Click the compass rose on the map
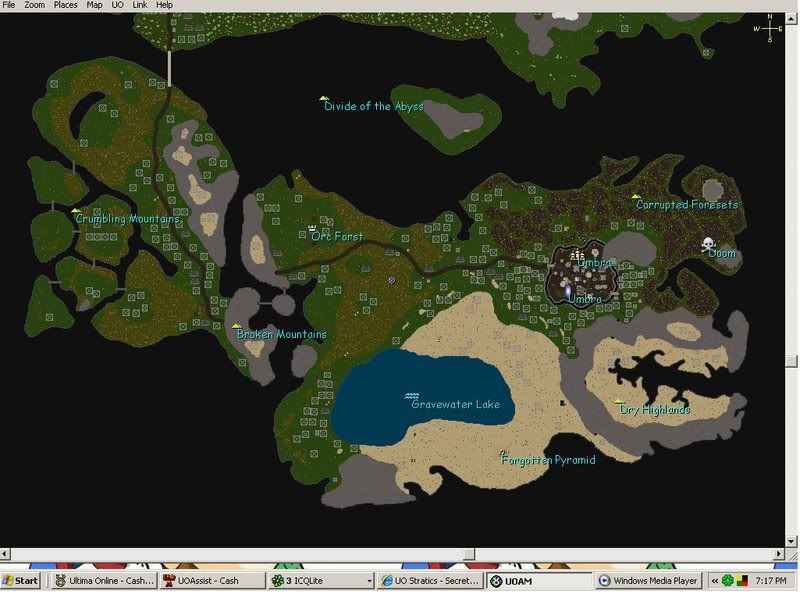Image resolution: width=800 pixels, height=601 pixels. click(x=768, y=28)
